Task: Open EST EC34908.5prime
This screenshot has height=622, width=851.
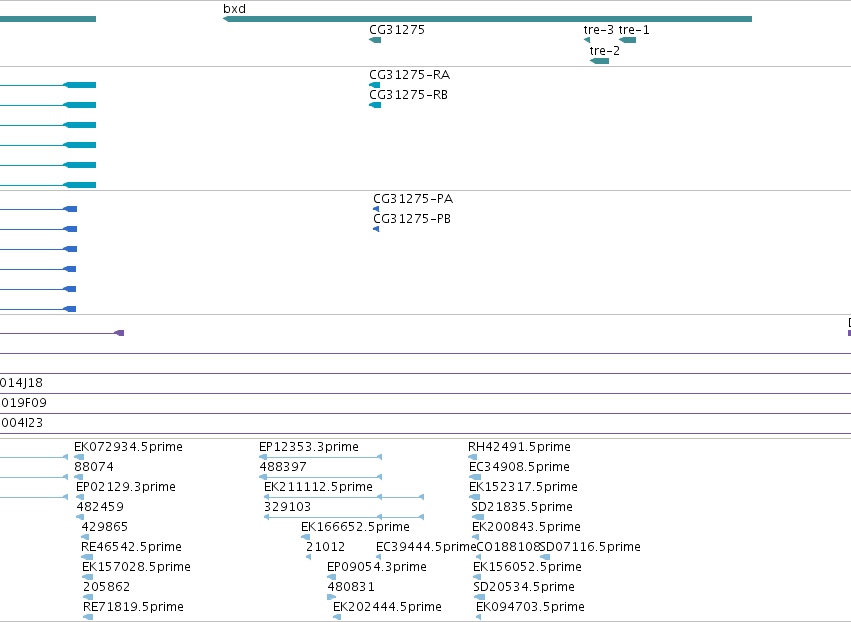Action: 519,467
